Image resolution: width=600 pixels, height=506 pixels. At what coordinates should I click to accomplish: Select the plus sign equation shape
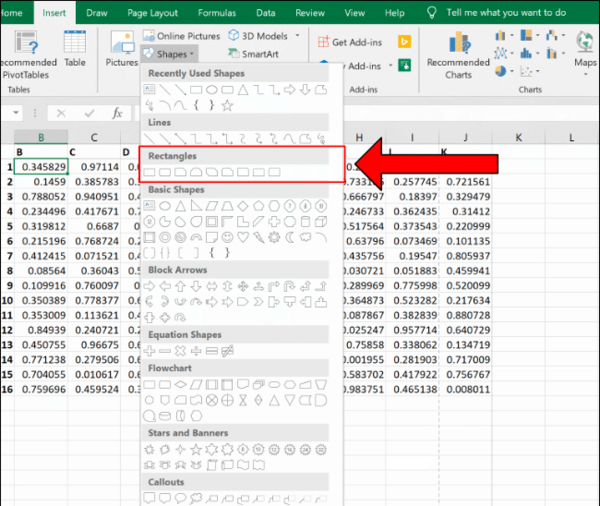[x=149, y=351]
